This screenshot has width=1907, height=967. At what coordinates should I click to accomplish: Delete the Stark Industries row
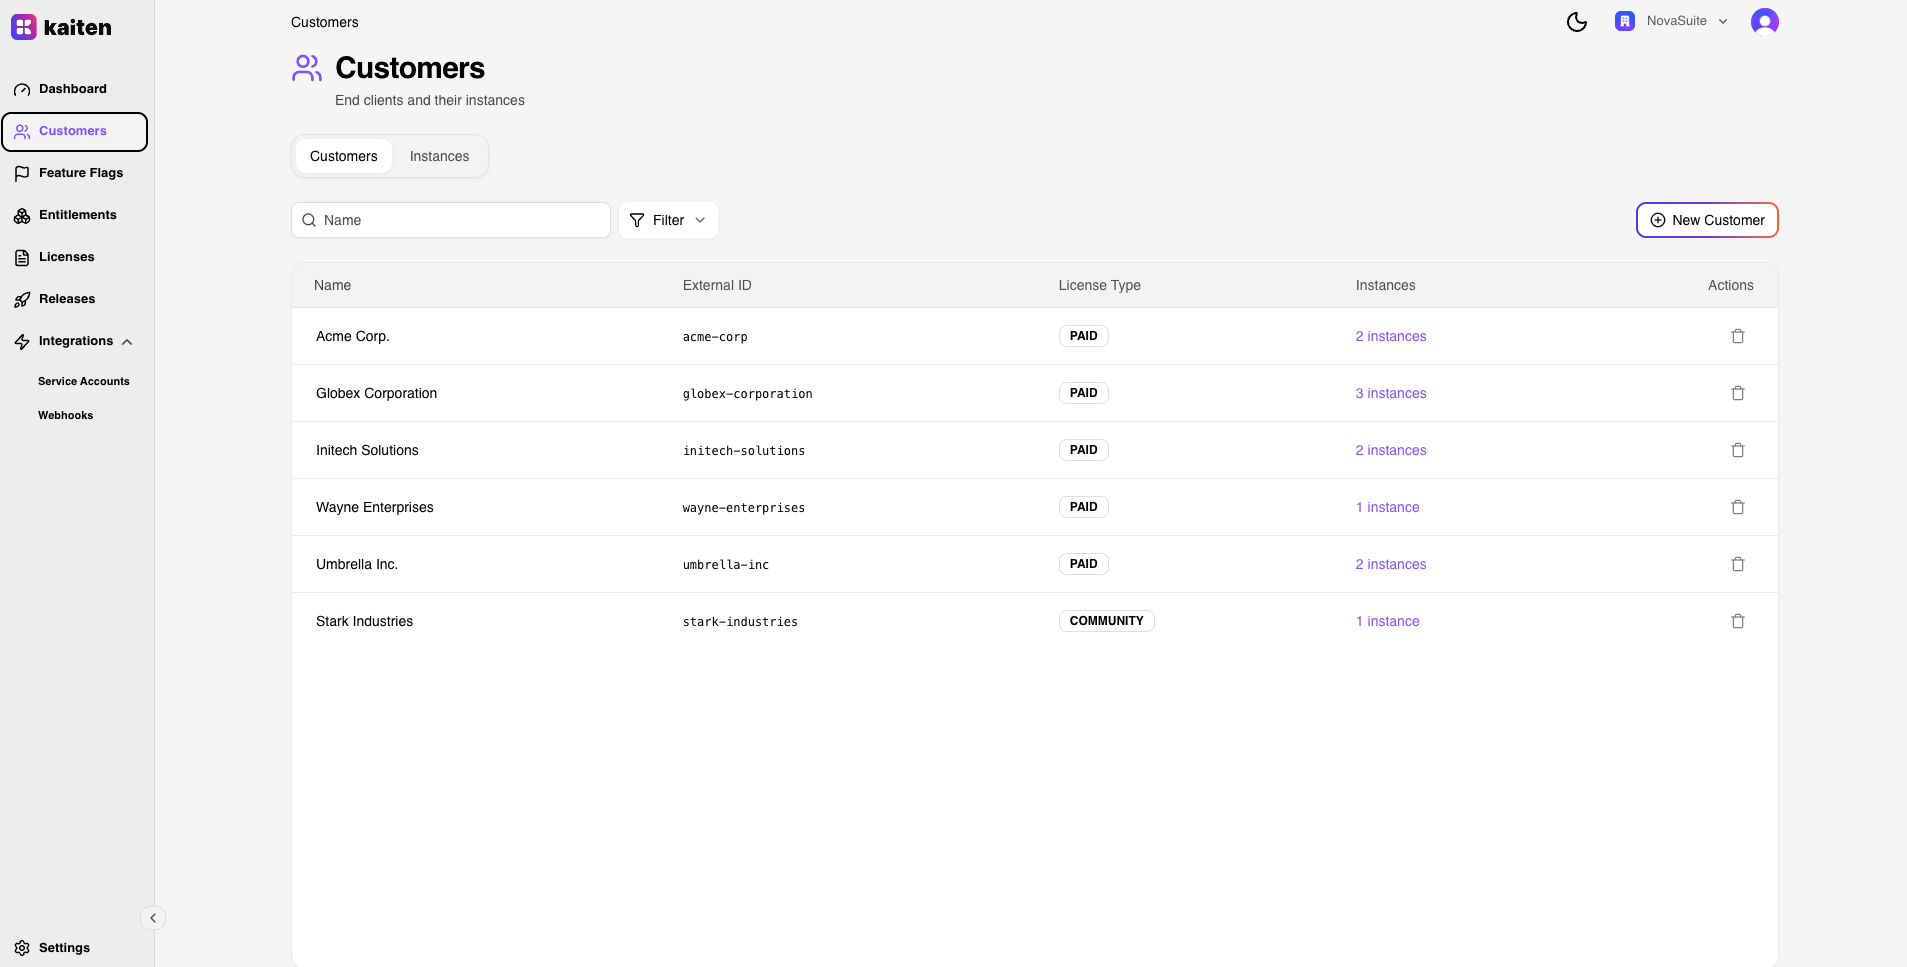(1737, 621)
